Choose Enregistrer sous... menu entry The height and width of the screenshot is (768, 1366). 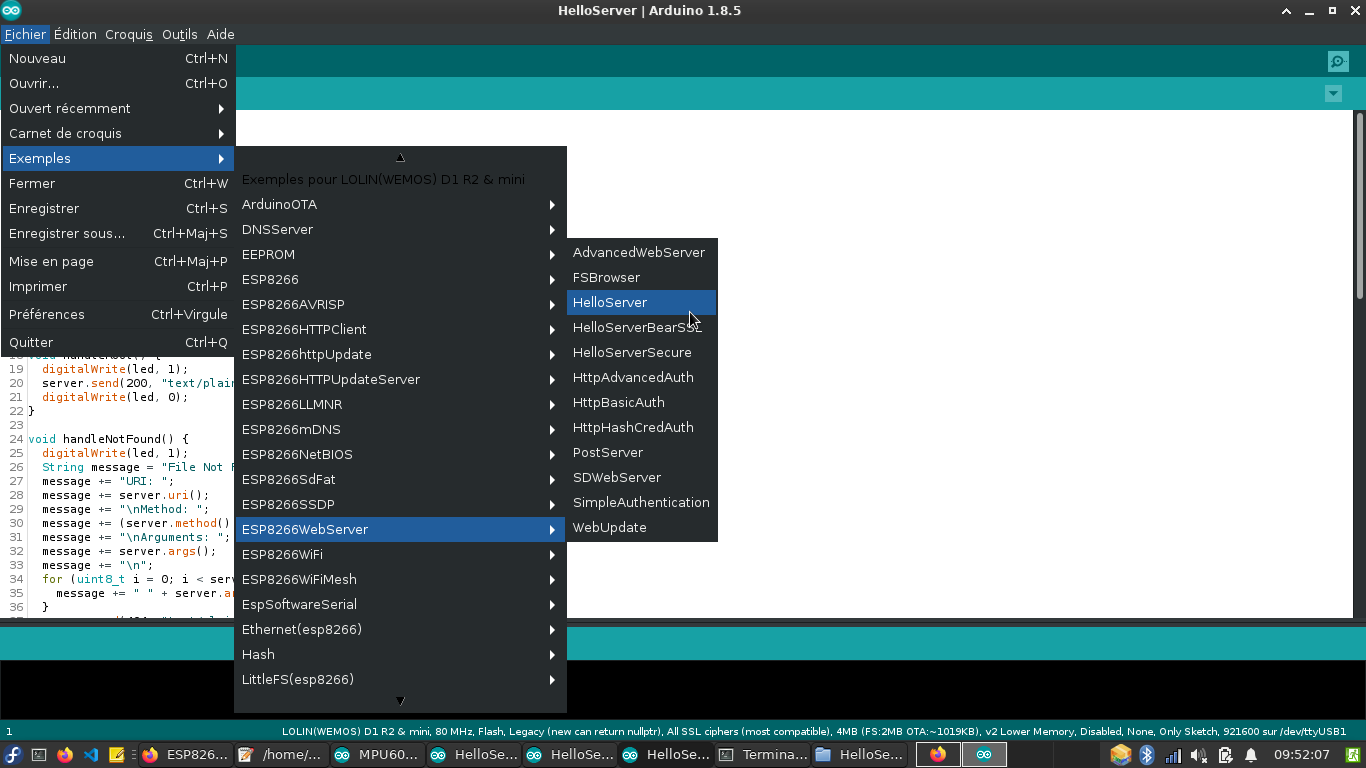click(118, 234)
